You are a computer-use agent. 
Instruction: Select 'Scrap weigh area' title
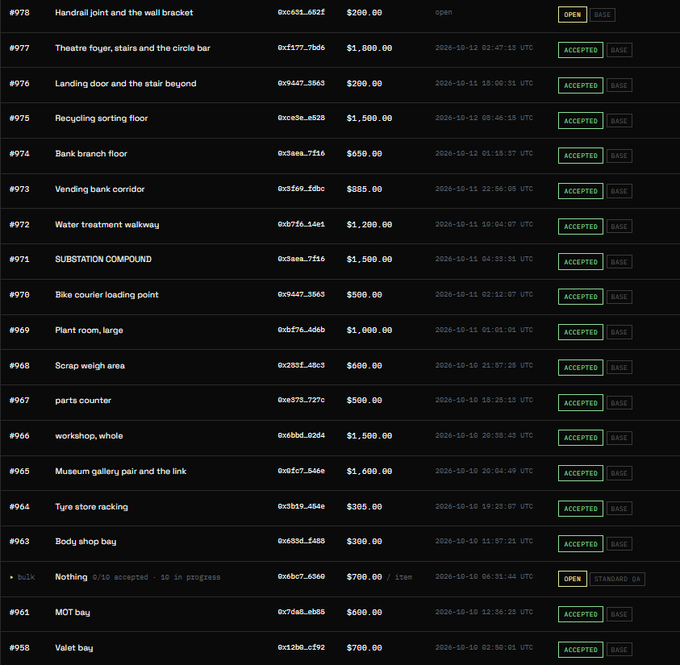coord(90,366)
